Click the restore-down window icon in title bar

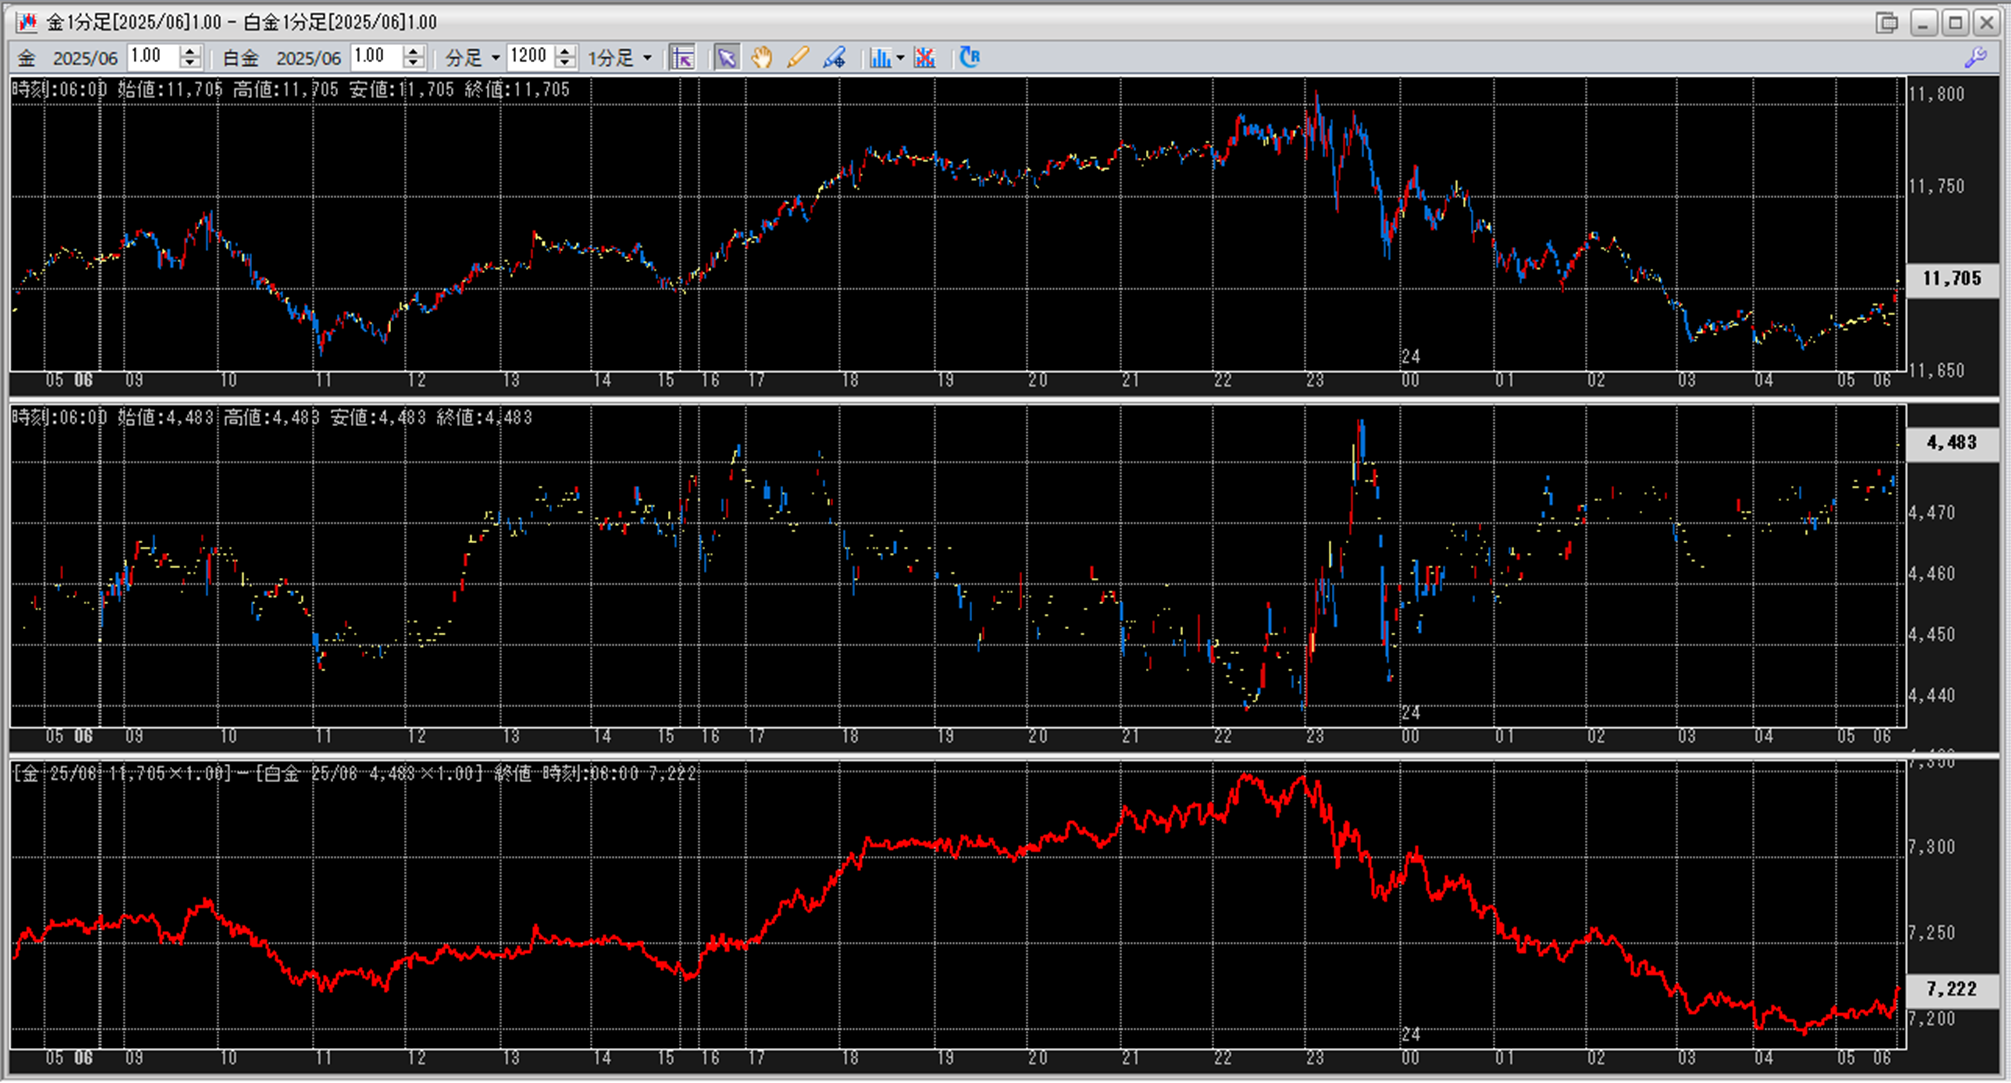(1886, 22)
